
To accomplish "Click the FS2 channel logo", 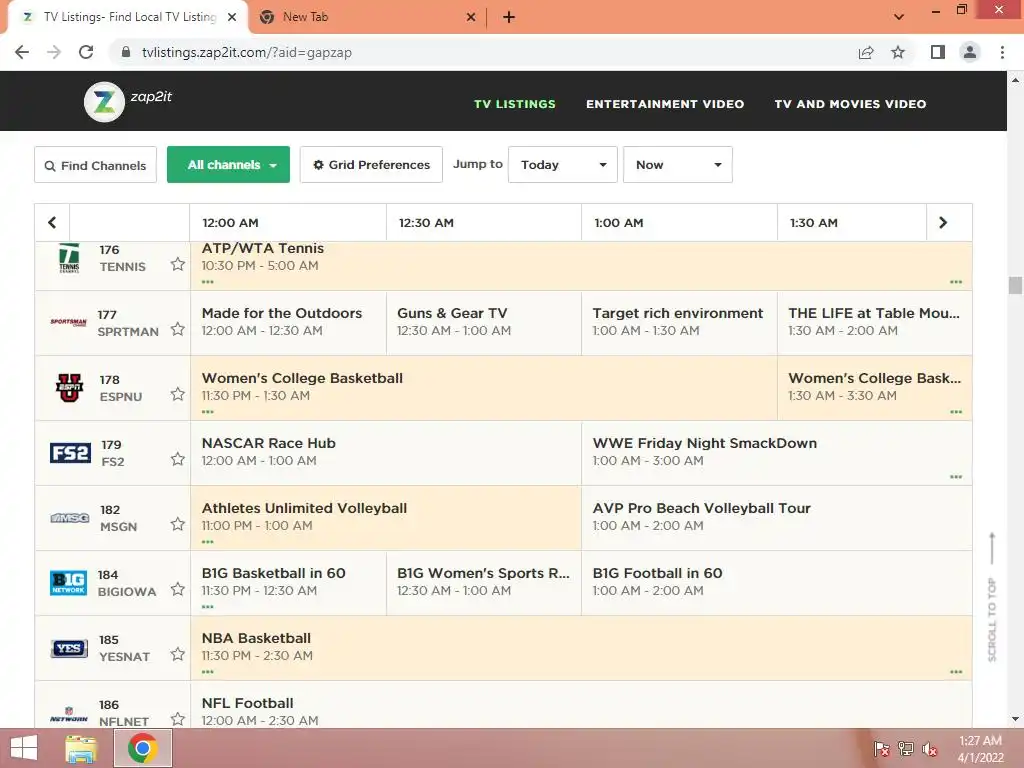I will (70, 453).
